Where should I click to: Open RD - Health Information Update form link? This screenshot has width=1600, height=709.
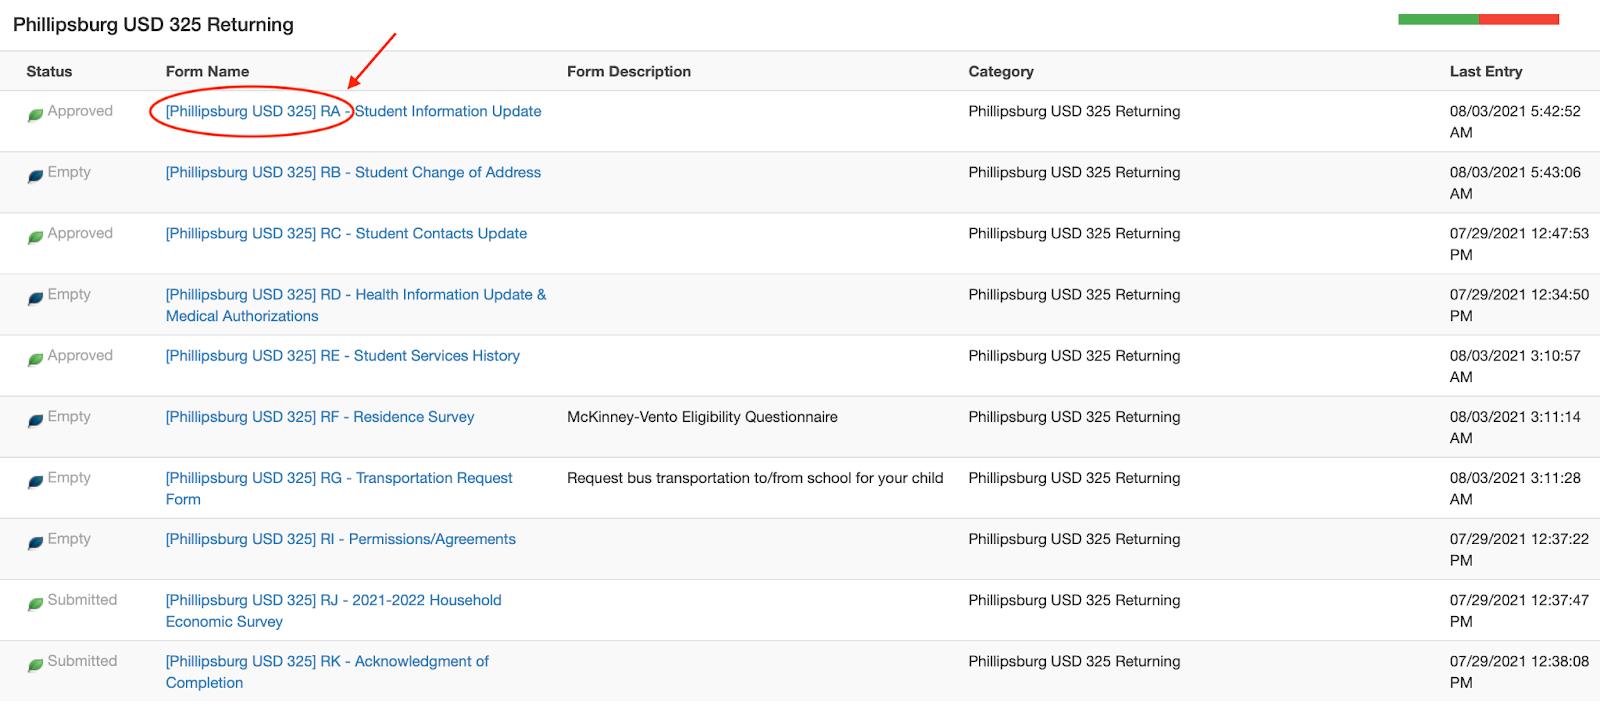[x=356, y=305]
